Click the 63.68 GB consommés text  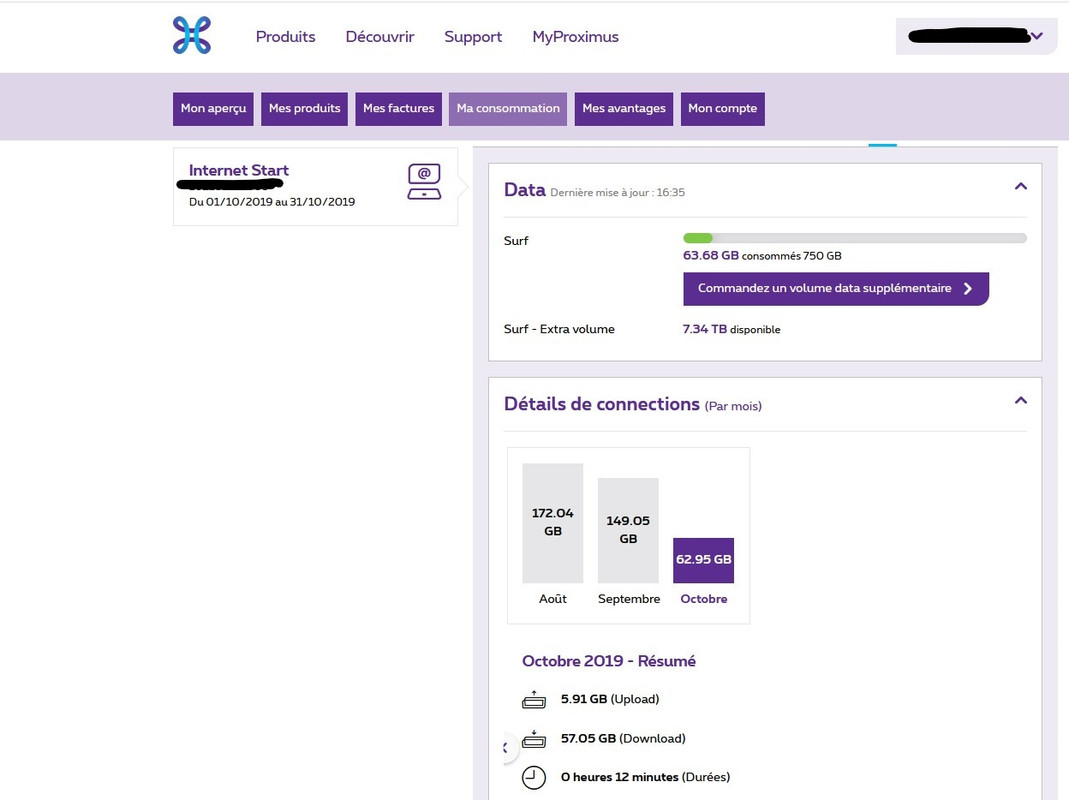point(762,256)
